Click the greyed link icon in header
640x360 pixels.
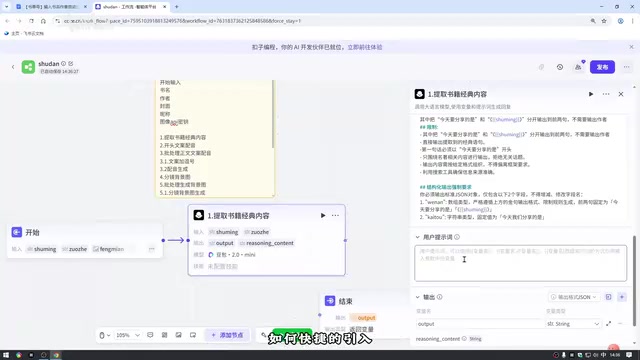coord(541,67)
